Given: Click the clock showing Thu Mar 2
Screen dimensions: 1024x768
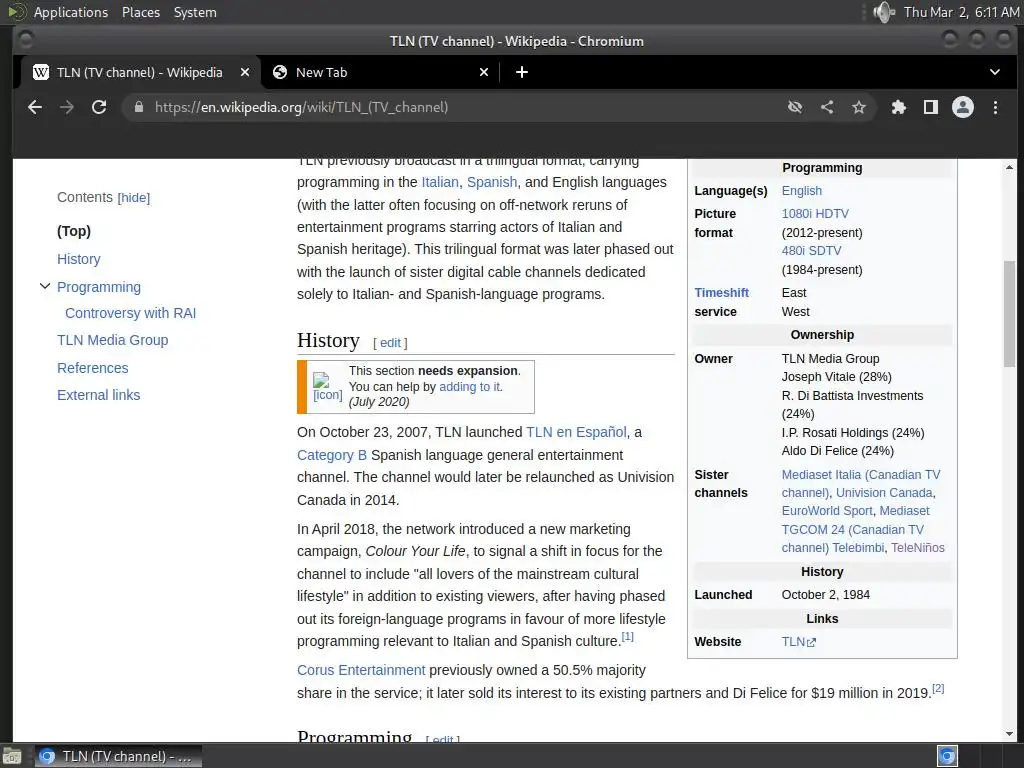Looking at the screenshot, I should (x=961, y=12).
